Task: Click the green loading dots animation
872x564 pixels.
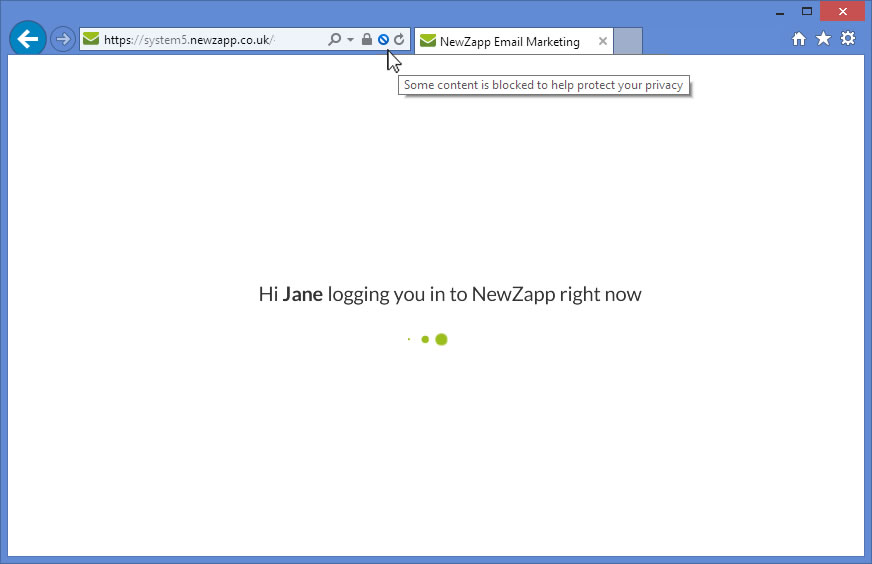Action: 427,339
